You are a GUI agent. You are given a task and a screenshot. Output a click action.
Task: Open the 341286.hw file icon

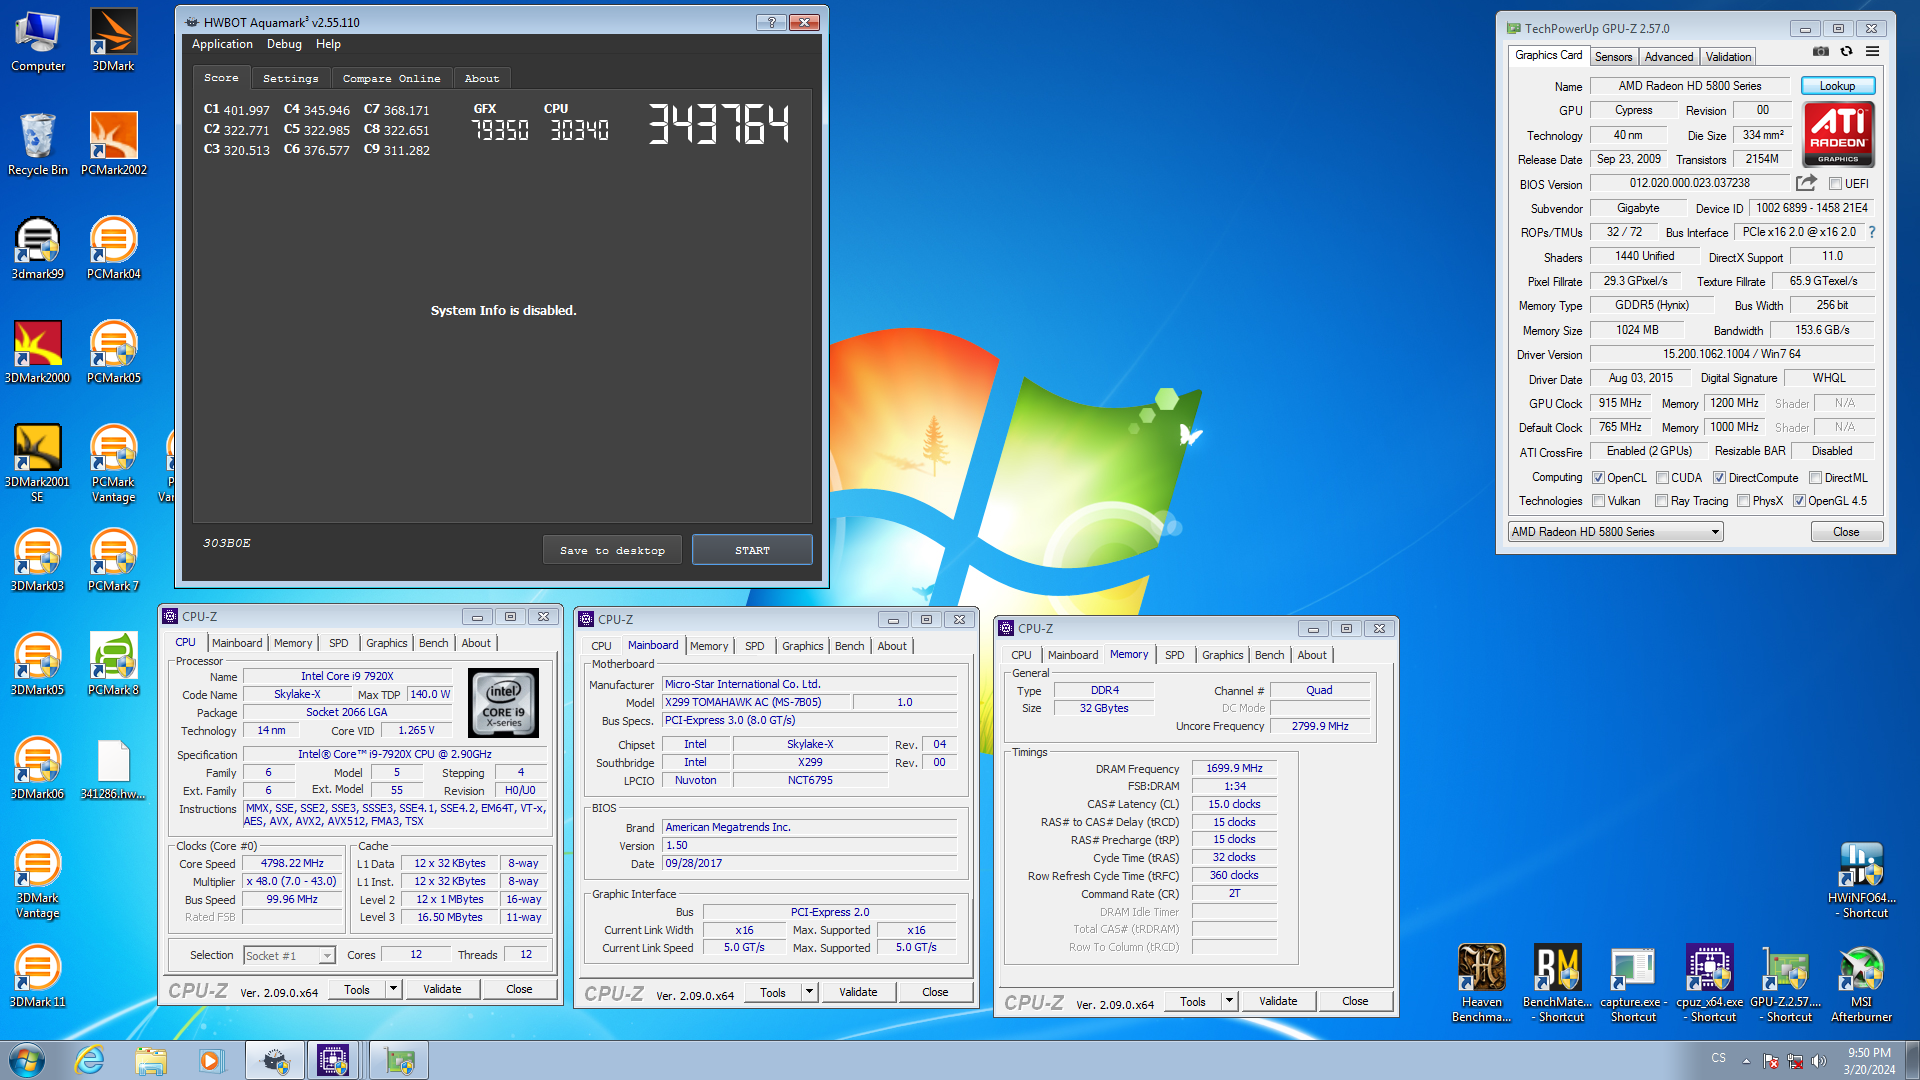point(113,768)
